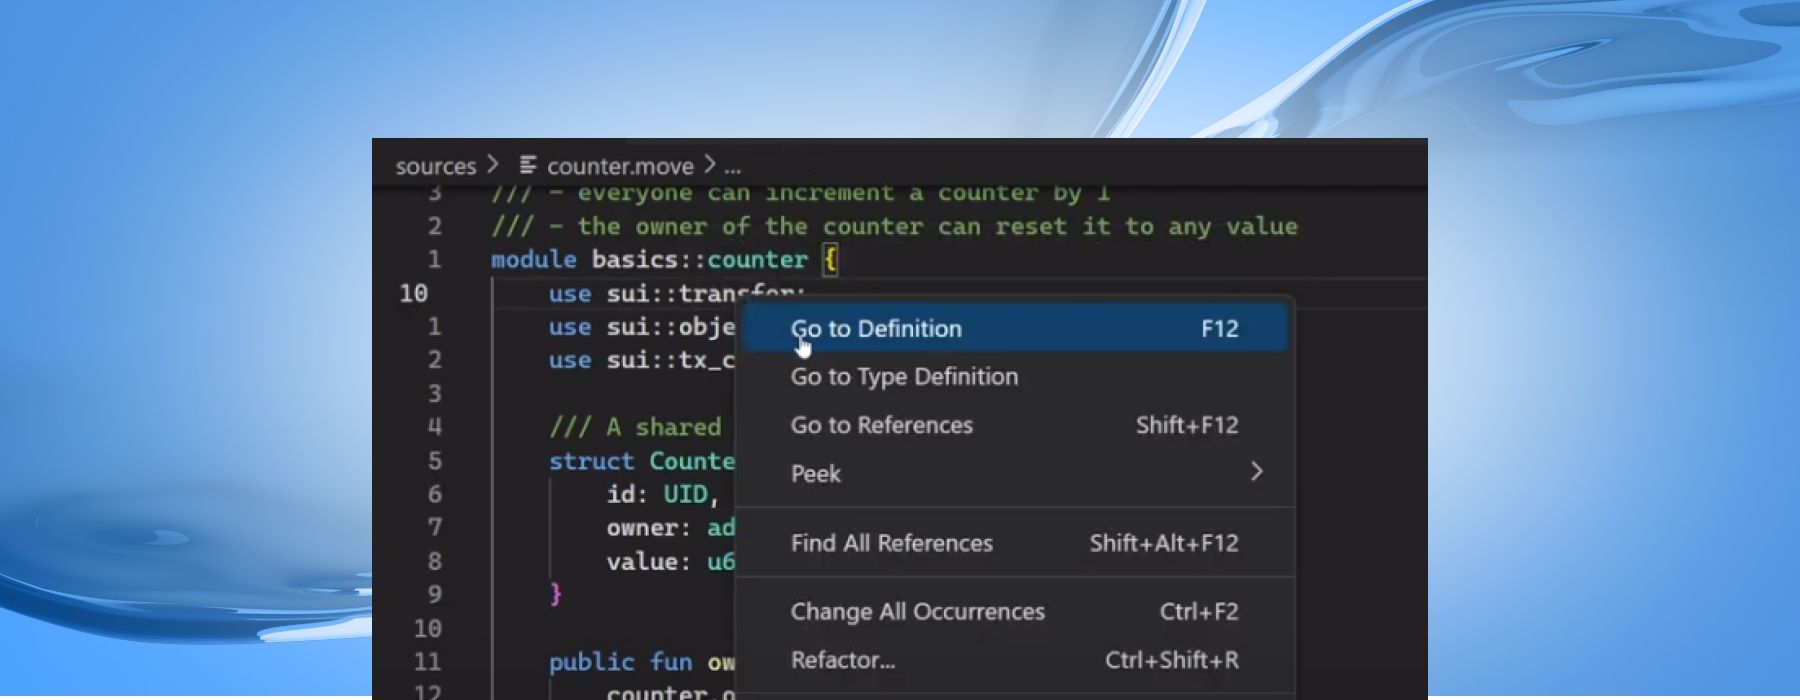Click the struct keyword in editor
This screenshot has height=700, width=1800.
pyautogui.click(x=591, y=461)
